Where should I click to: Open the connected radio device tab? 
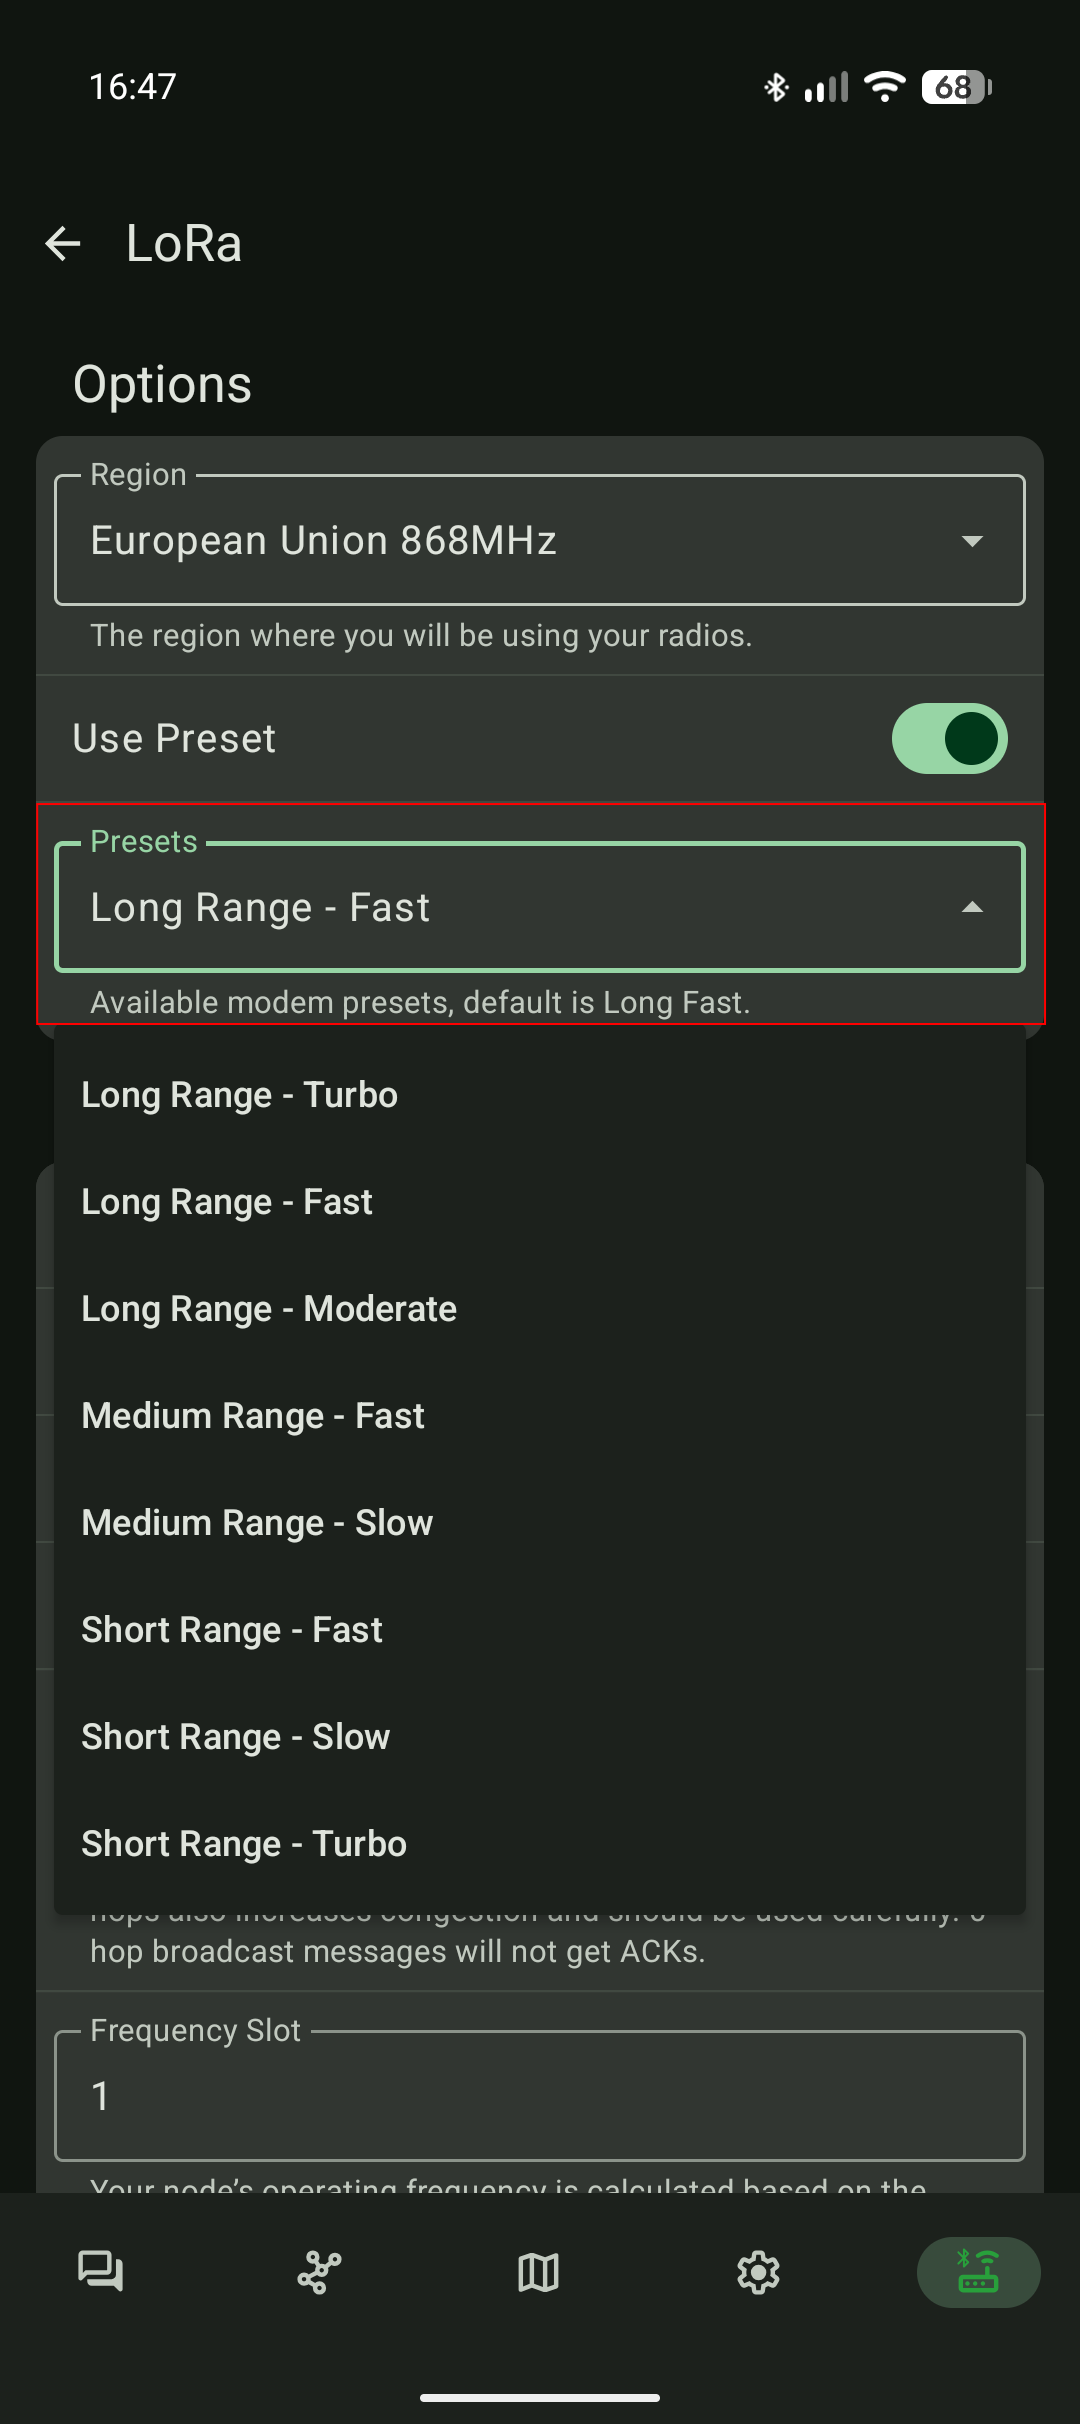click(977, 2272)
